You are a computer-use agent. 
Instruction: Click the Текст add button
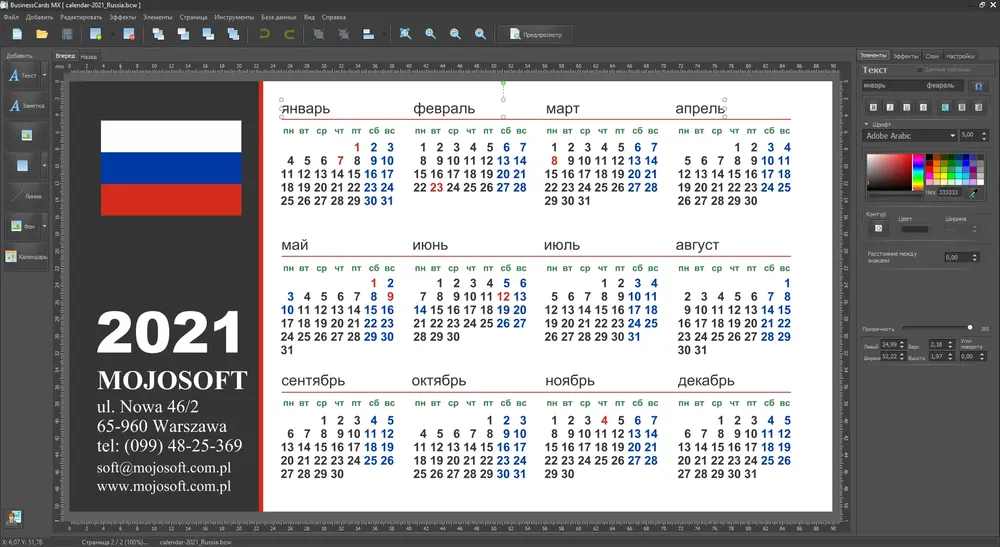(x=23, y=75)
